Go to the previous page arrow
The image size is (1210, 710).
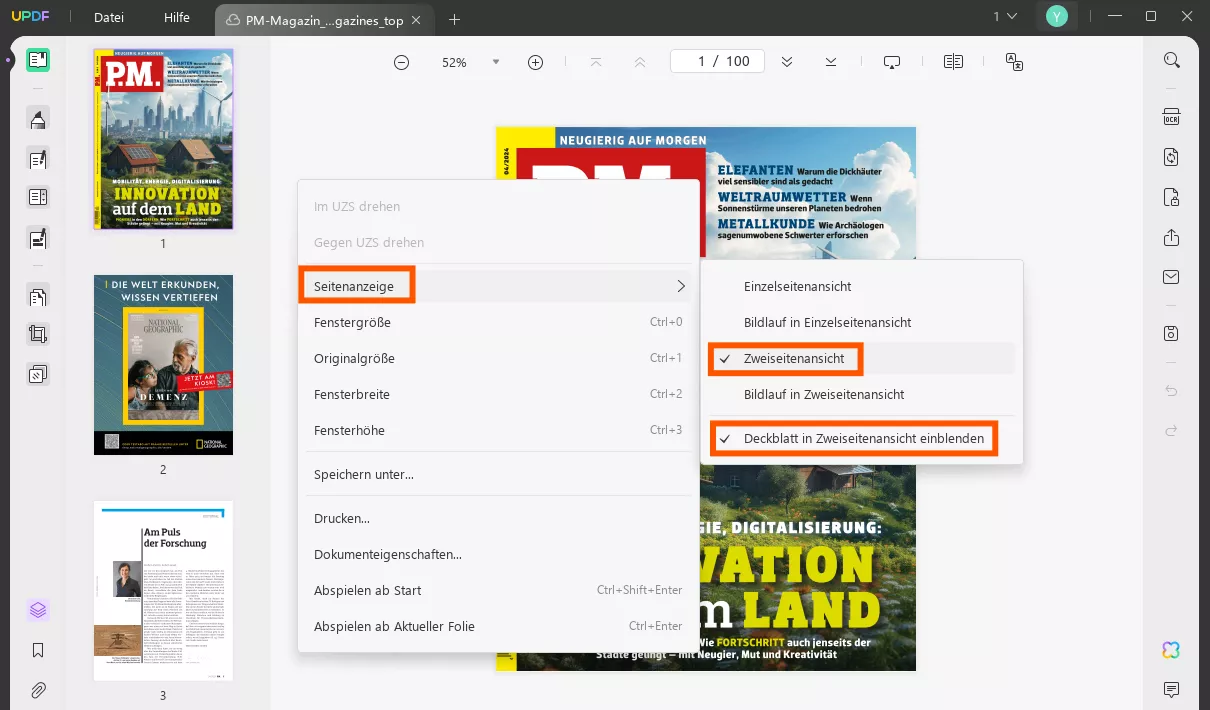click(x=640, y=62)
